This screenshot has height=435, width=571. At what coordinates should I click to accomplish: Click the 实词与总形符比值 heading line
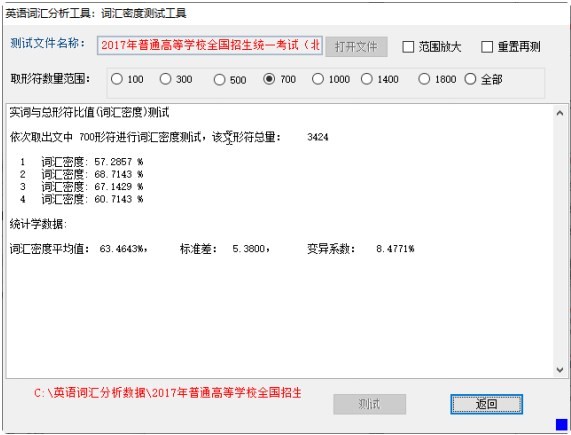(89, 112)
